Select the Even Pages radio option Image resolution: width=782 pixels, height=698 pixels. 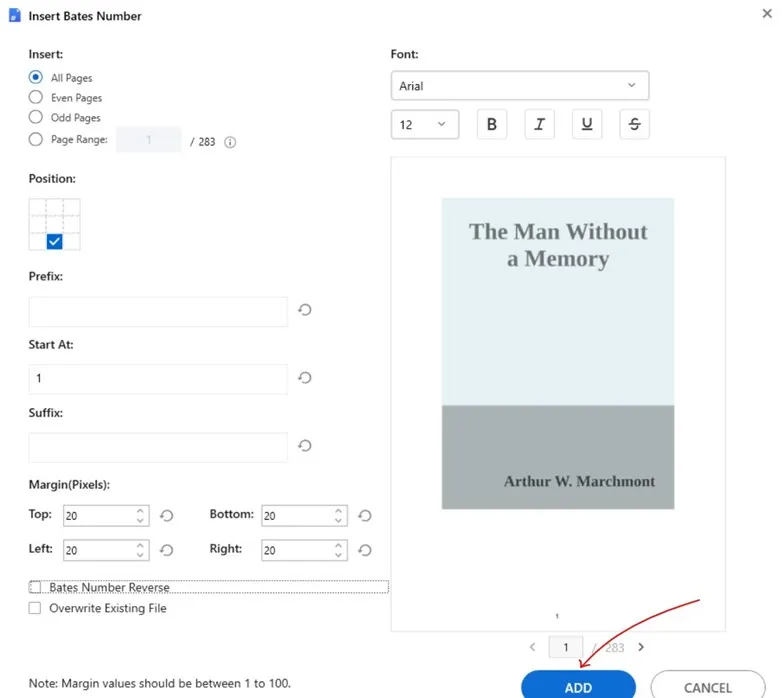pyautogui.click(x=36, y=98)
